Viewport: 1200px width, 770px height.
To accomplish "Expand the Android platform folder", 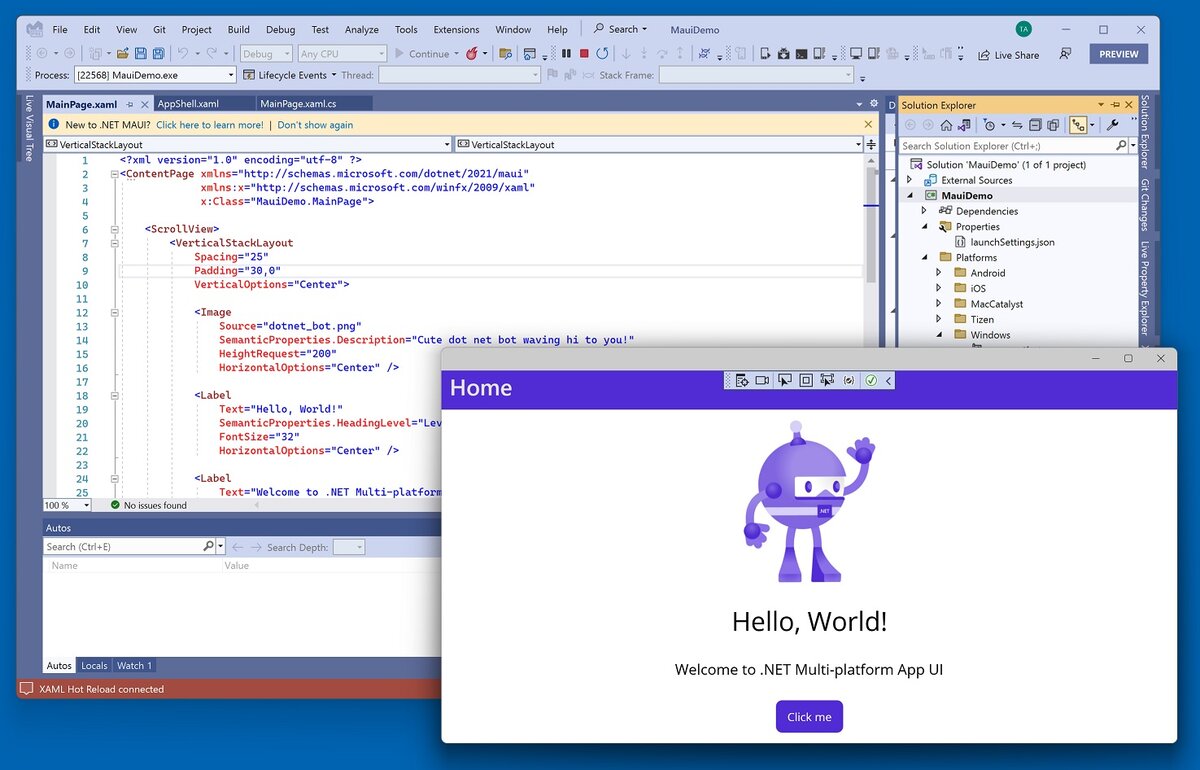I will coord(938,273).
